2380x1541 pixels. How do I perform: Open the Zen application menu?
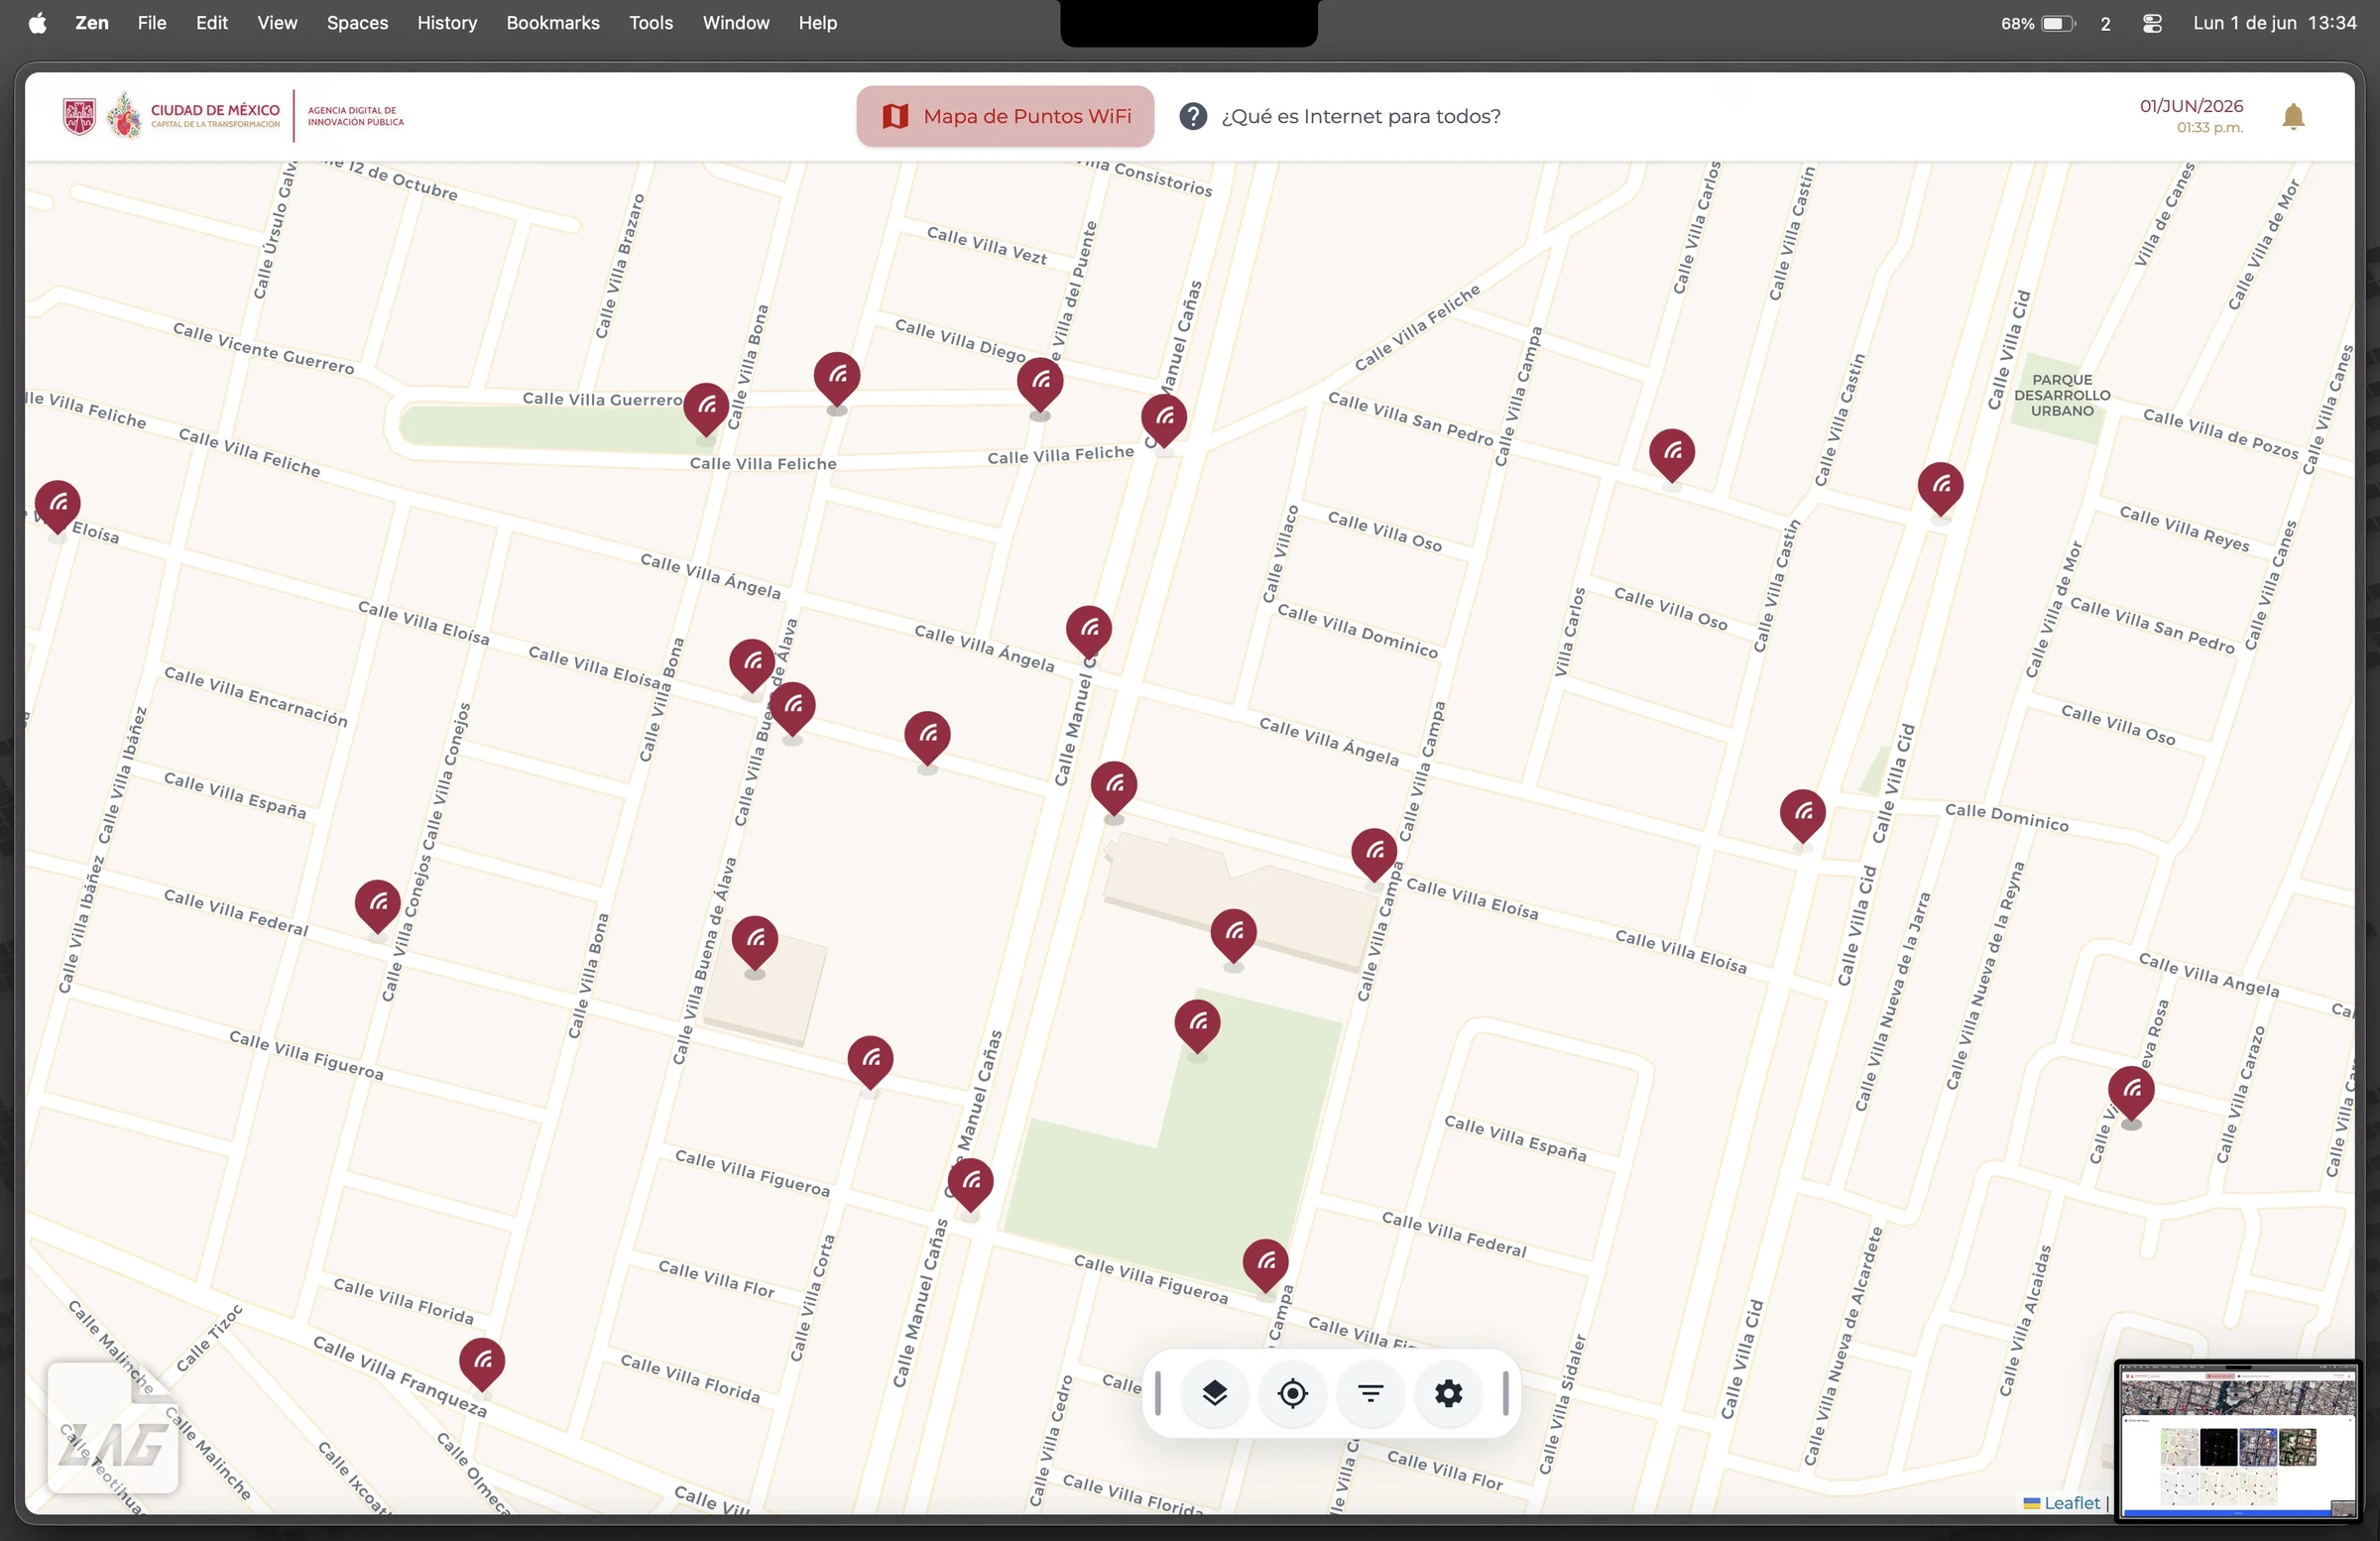click(x=92, y=22)
